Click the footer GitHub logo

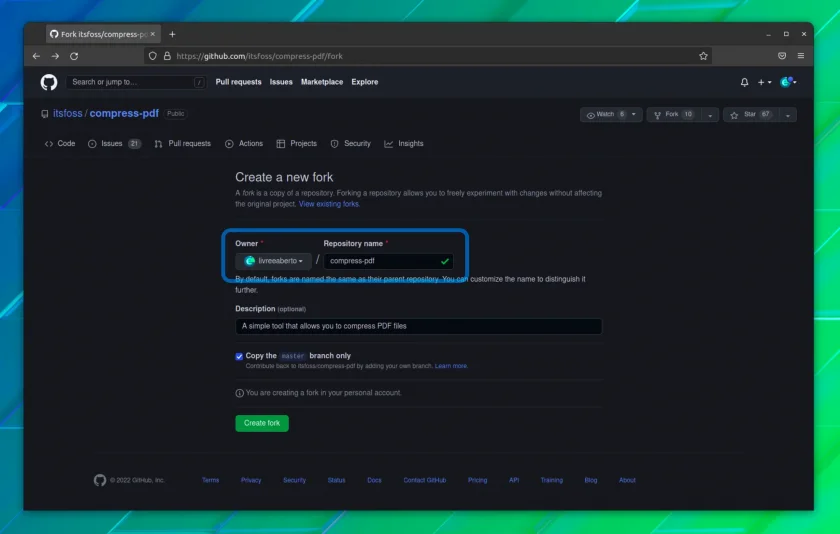(100, 480)
